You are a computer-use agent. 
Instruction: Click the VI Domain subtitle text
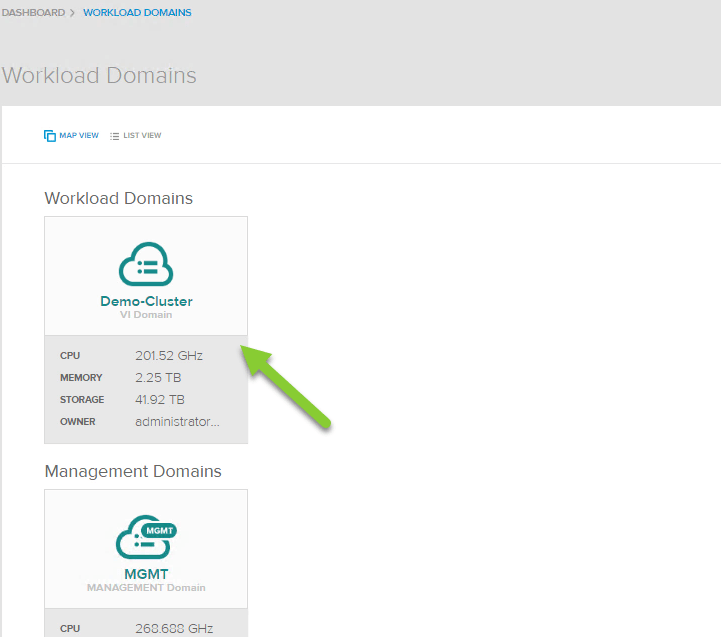146,315
